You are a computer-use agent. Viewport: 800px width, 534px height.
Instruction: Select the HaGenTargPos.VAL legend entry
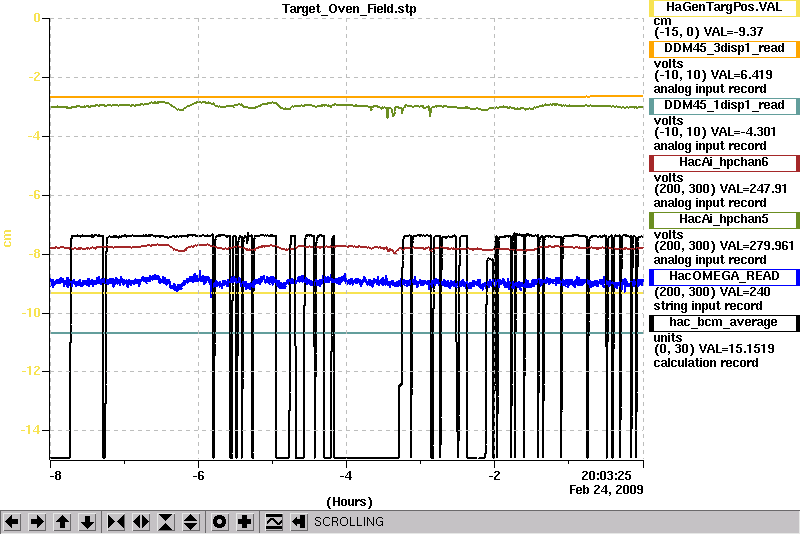[724, 8]
